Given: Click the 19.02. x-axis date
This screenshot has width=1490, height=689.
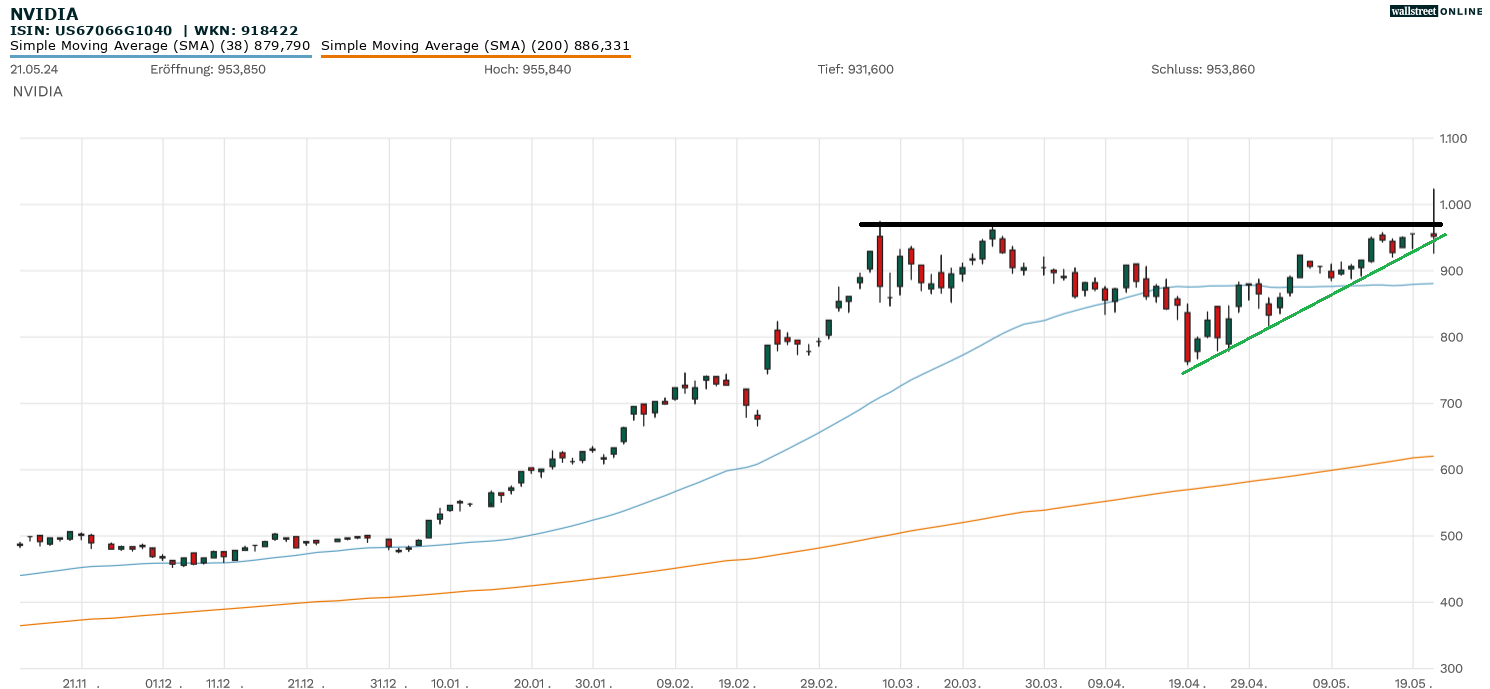Looking at the screenshot, I should [x=737, y=682].
